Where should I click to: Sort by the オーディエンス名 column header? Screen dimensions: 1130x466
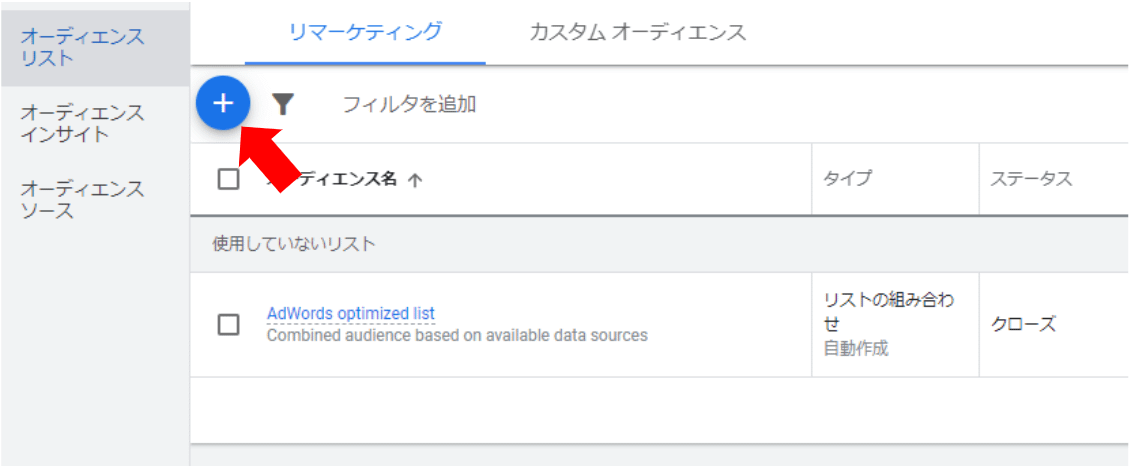click(x=345, y=180)
